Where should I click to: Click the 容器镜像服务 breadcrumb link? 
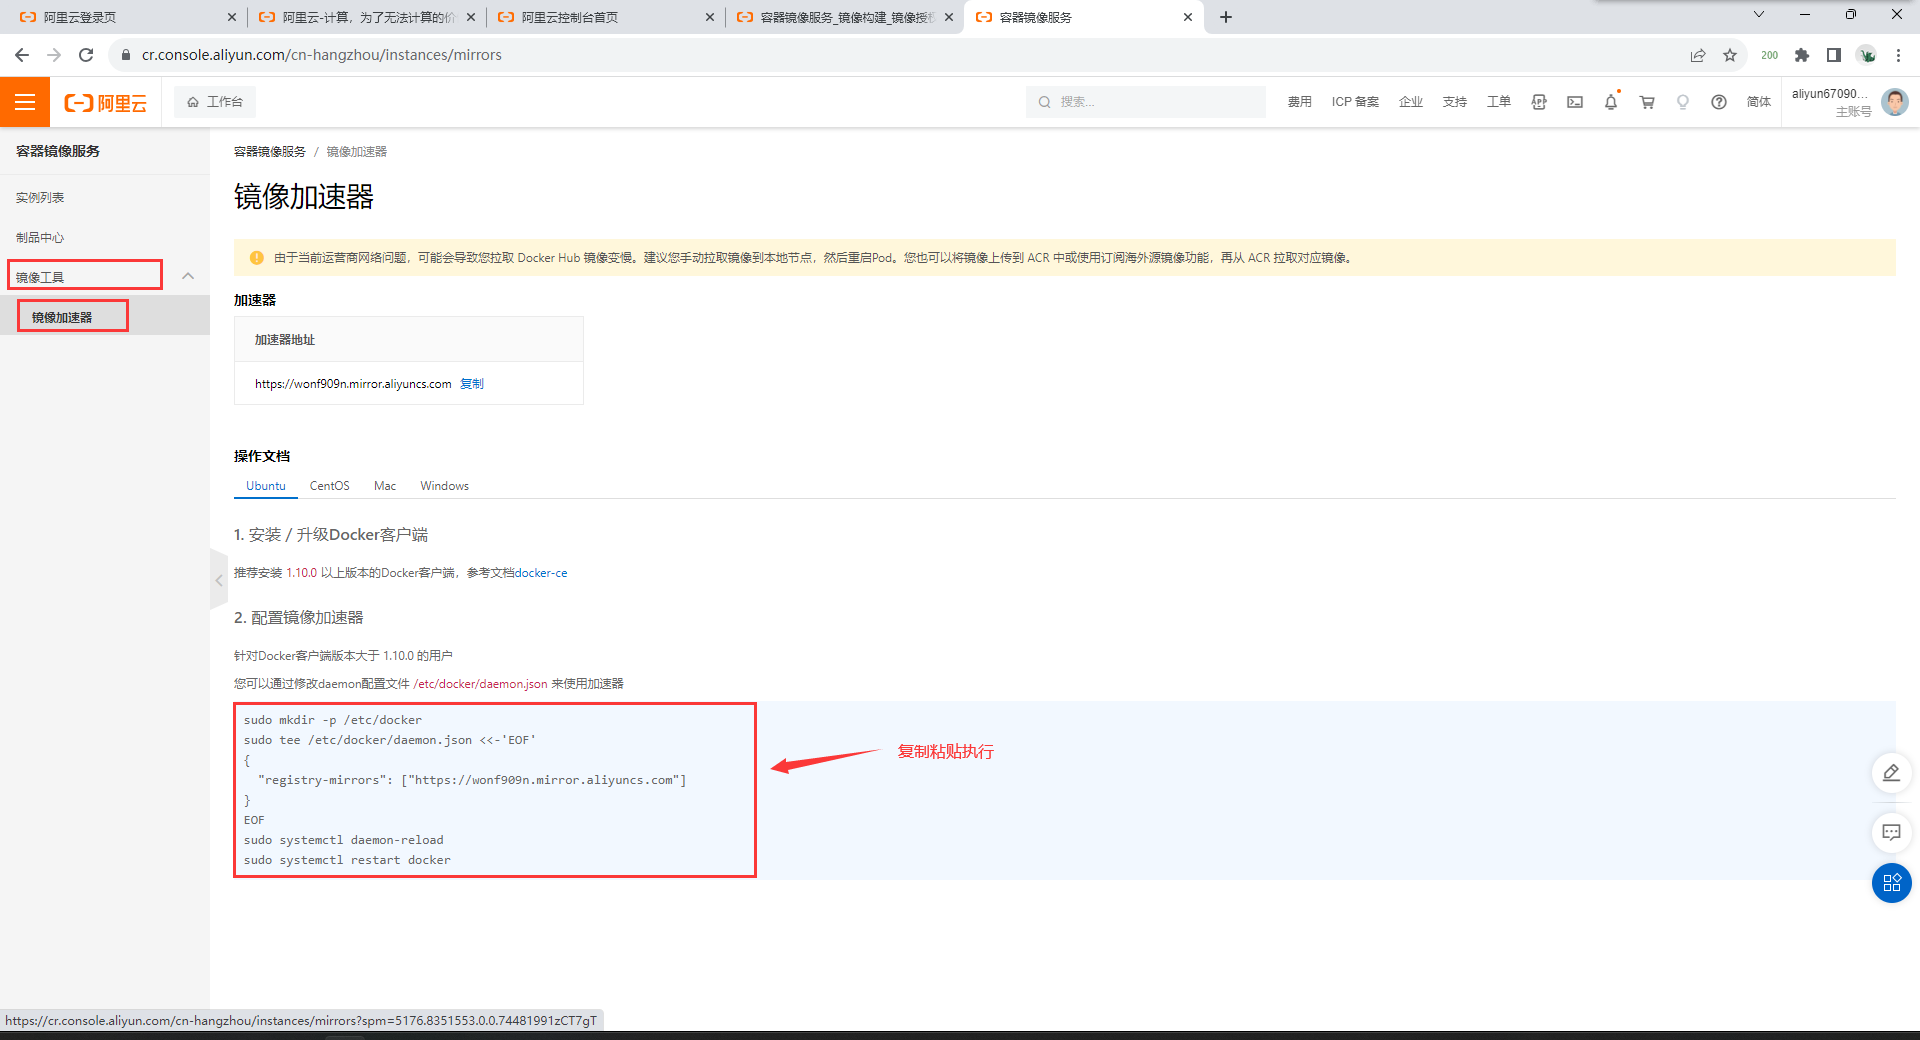(x=270, y=152)
